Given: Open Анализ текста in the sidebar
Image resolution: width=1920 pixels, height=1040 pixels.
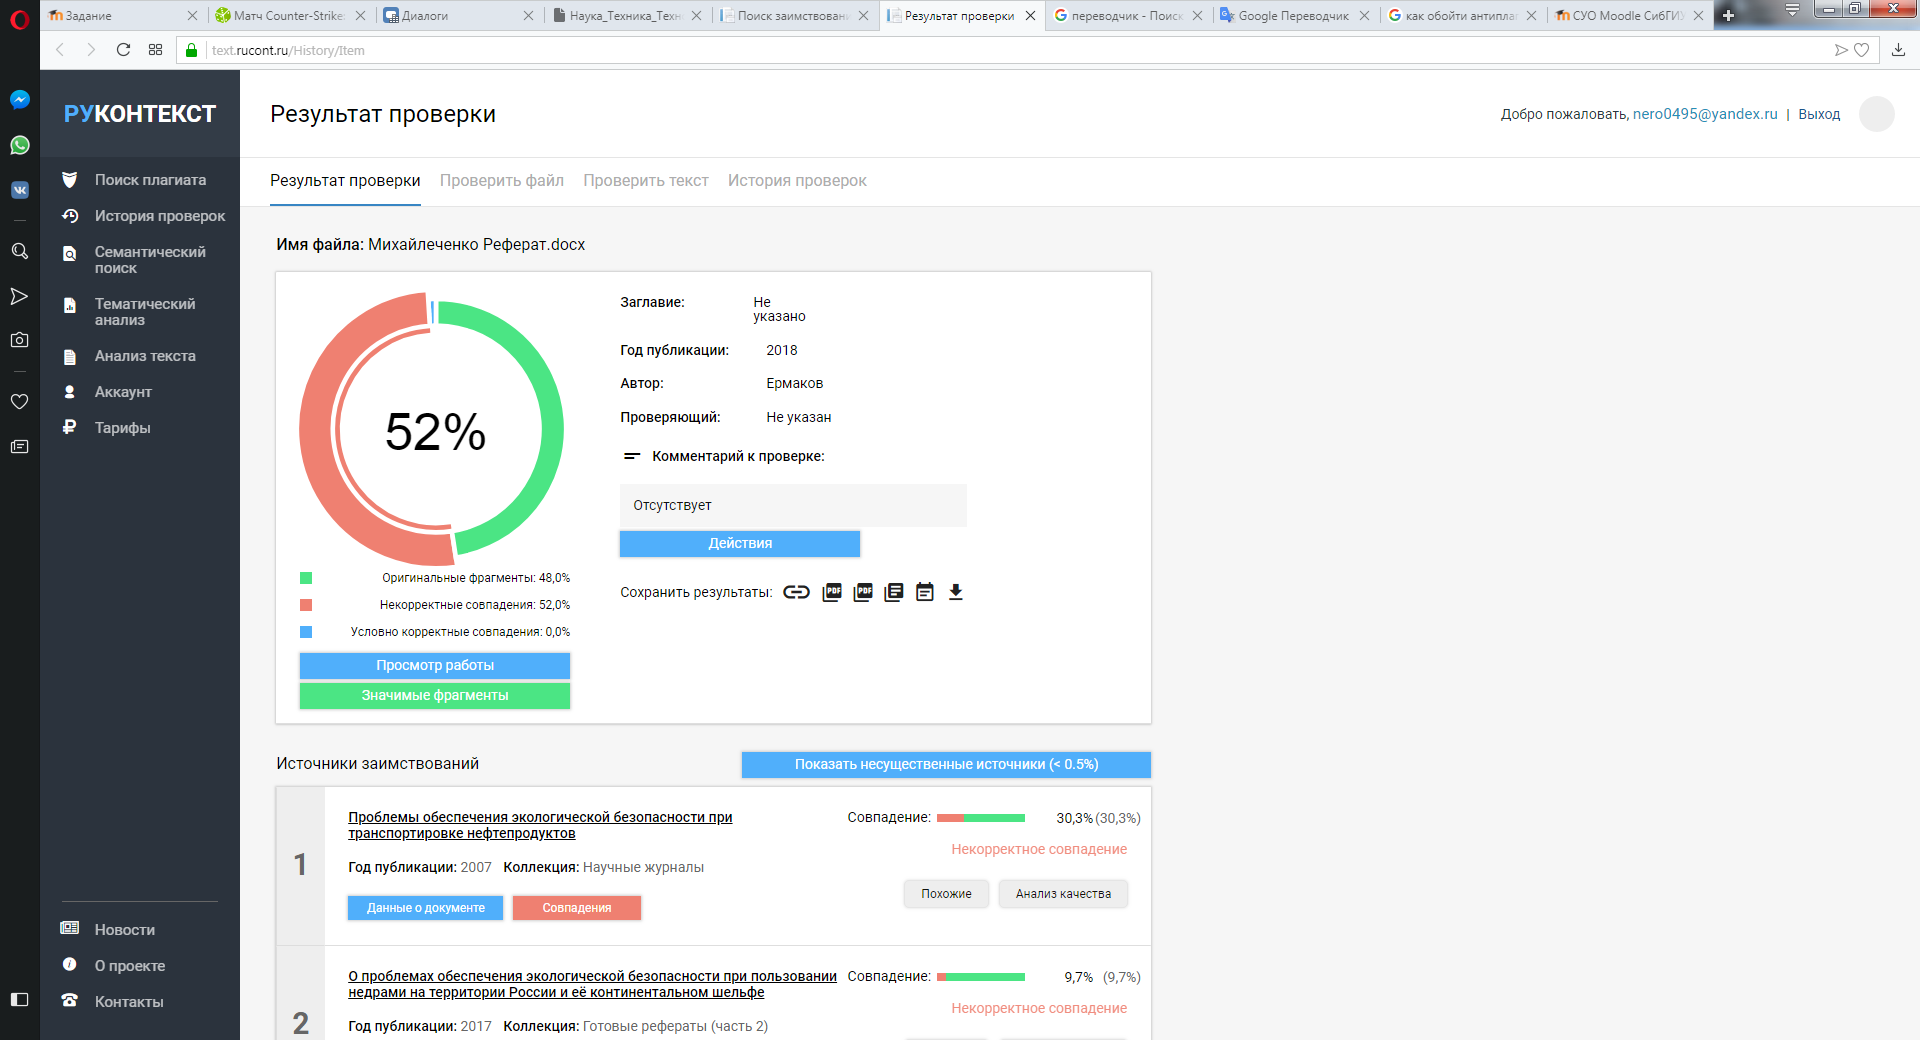Looking at the screenshot, I should point(145,356).
